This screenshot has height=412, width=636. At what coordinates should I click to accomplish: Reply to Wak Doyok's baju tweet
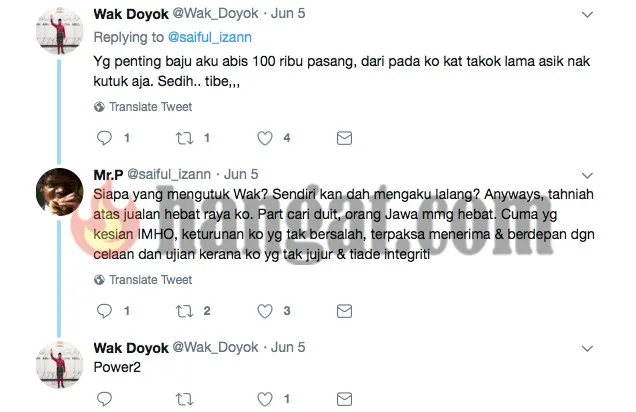tap(104, 138)
